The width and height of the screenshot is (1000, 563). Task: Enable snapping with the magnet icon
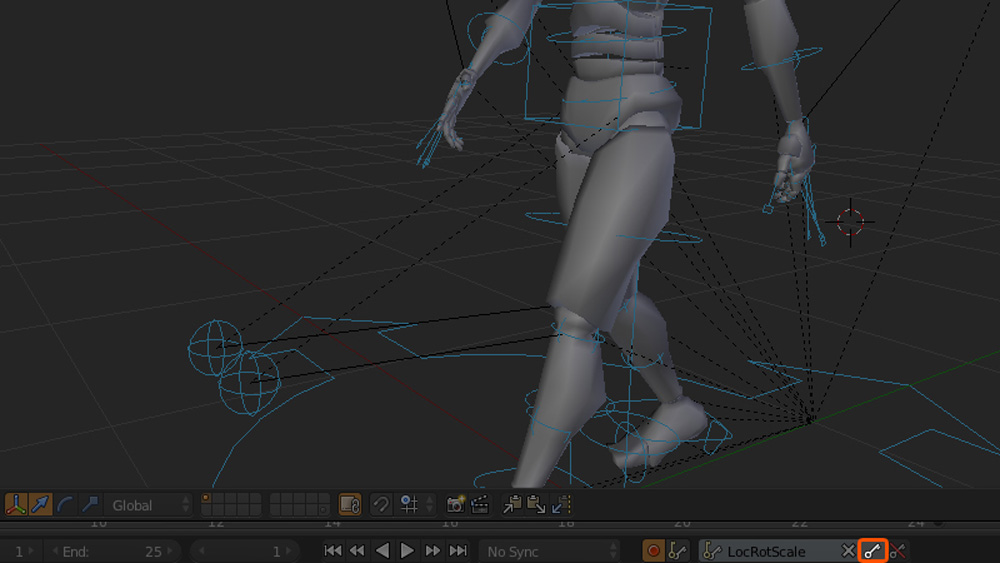[x=380, y=505]
